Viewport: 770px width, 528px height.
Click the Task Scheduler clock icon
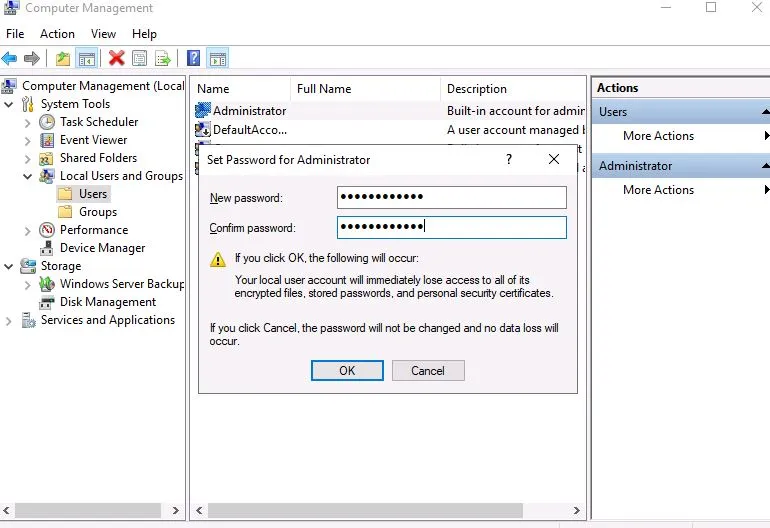coord(47,122)
